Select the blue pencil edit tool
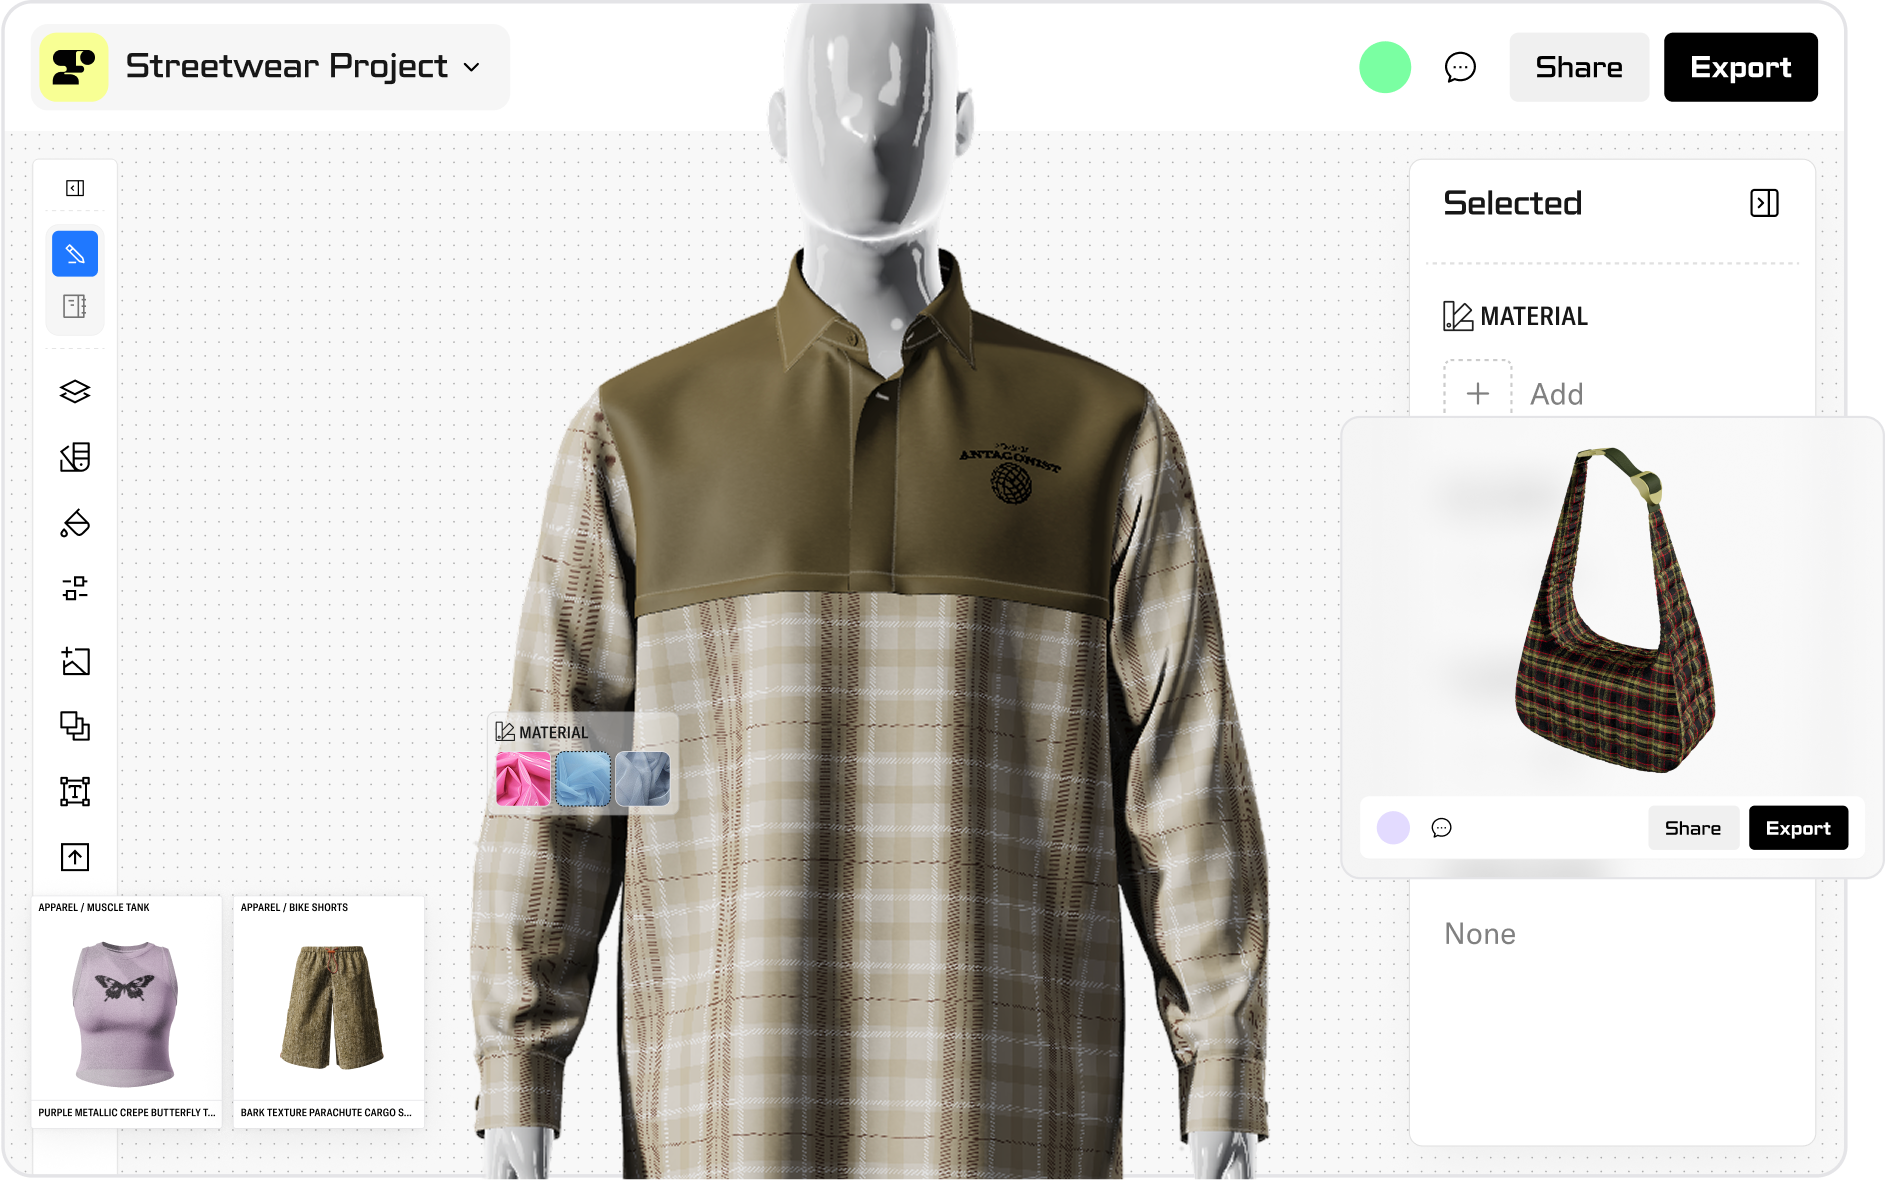1885x1180 pixels. 75,254
